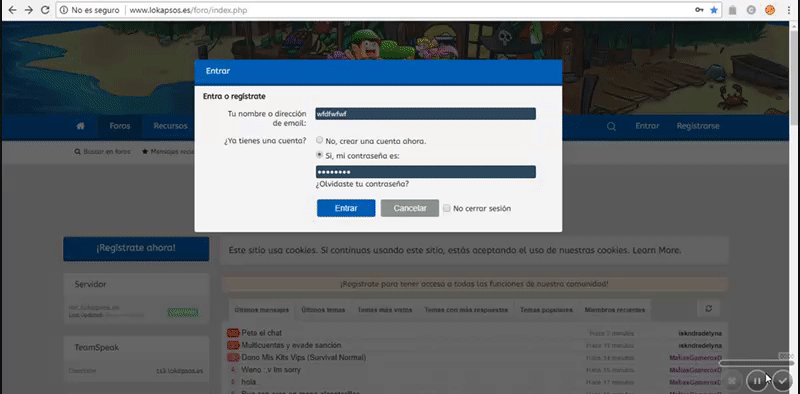Cancel the recording with the X button
Screen dimensions: 800x394
coord(732,380)
